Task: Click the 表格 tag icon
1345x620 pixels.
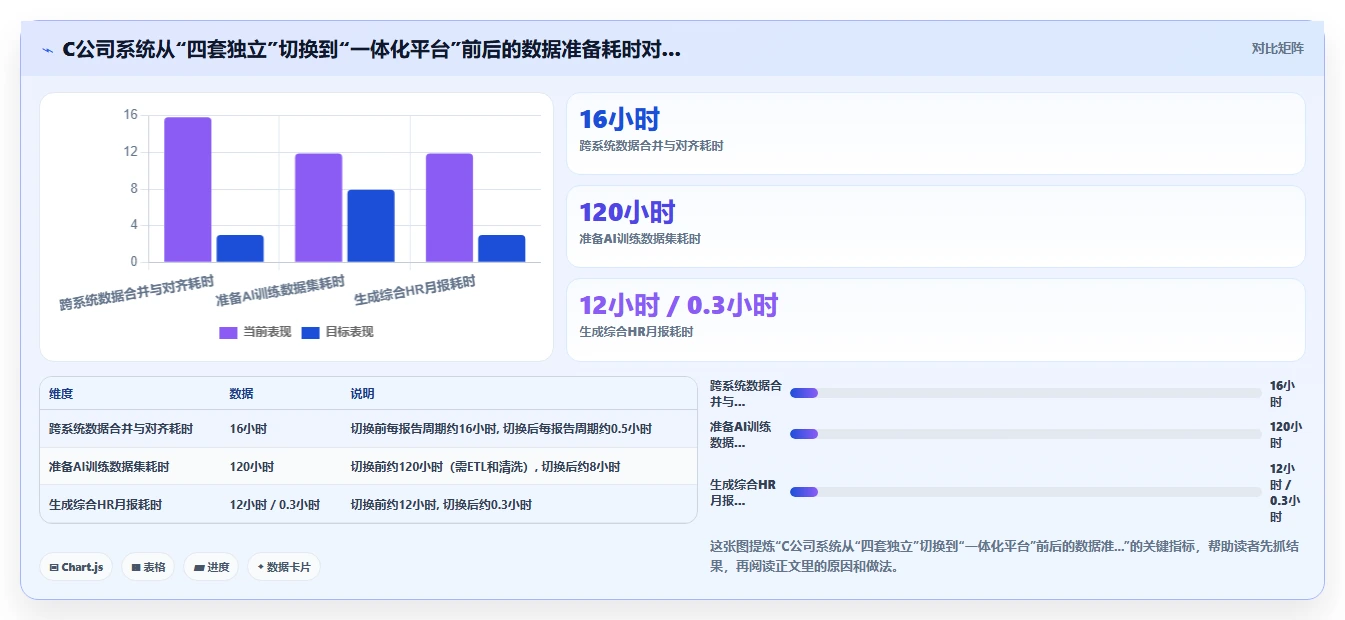Action: pyautogui.click(x=136, y=567)
